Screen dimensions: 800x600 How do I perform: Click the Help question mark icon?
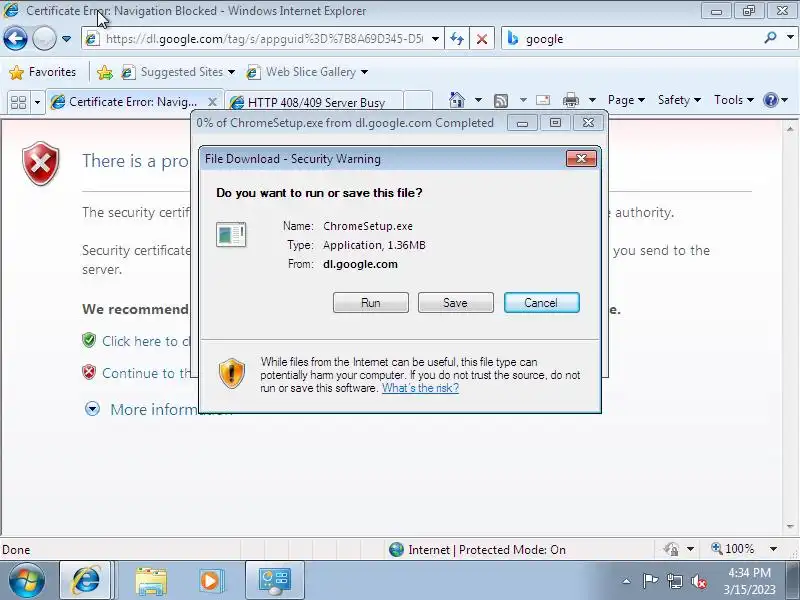pos(770,100)
